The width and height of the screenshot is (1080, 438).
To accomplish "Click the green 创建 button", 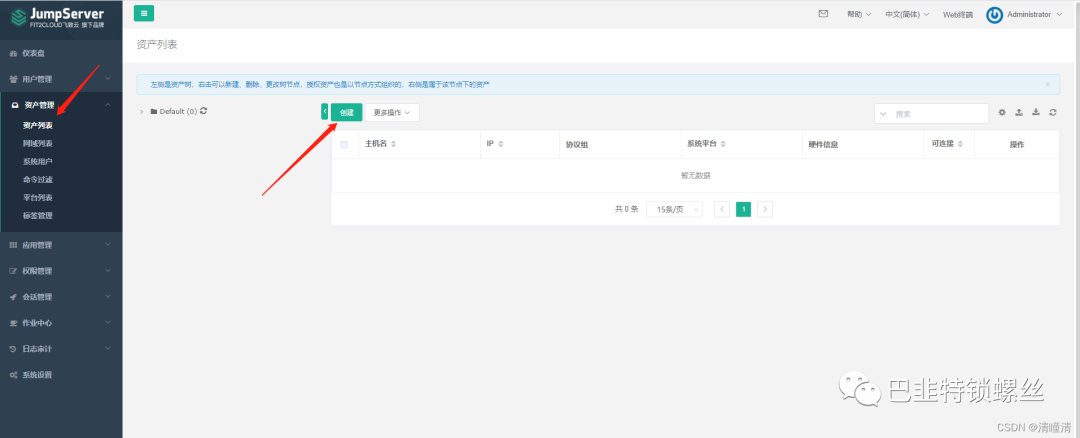I will point(346,112).
